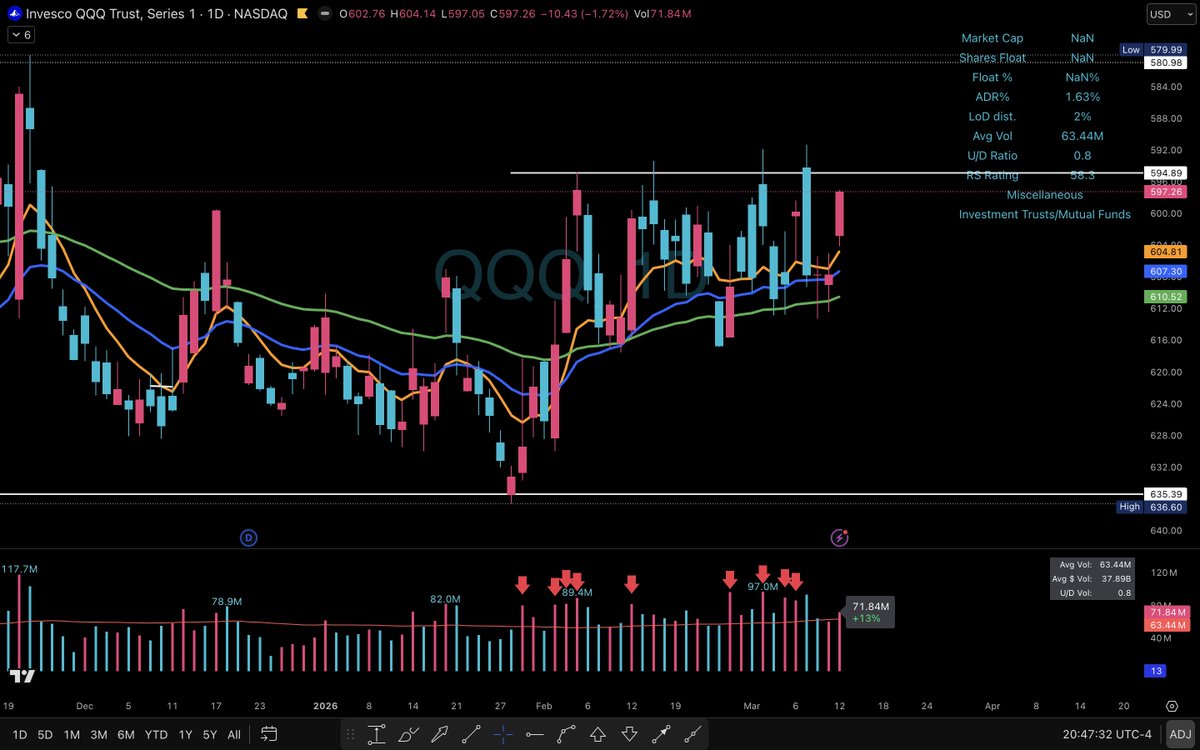Click the 117.7M volume peak label
The image size is (1200, 750).
[20, 569]
